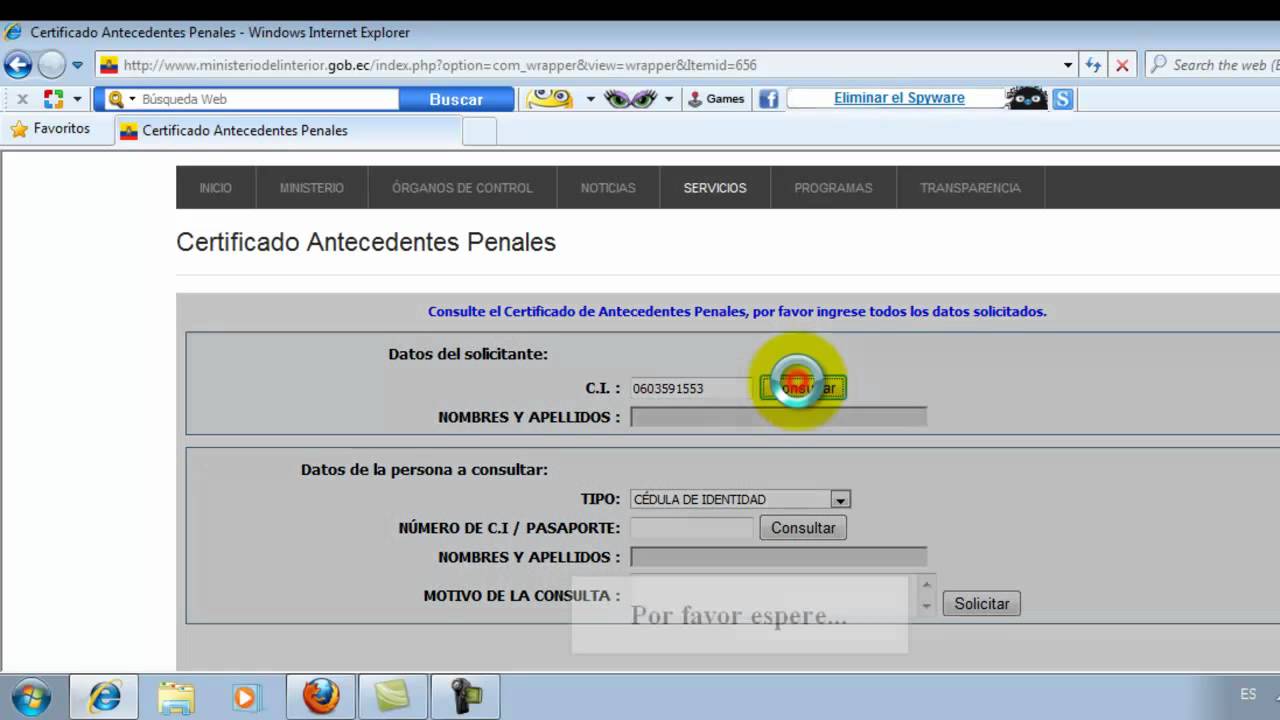Open the recent pages dropdown arrow
Viewport: 1280px width, 720px height.
(77, 65)
